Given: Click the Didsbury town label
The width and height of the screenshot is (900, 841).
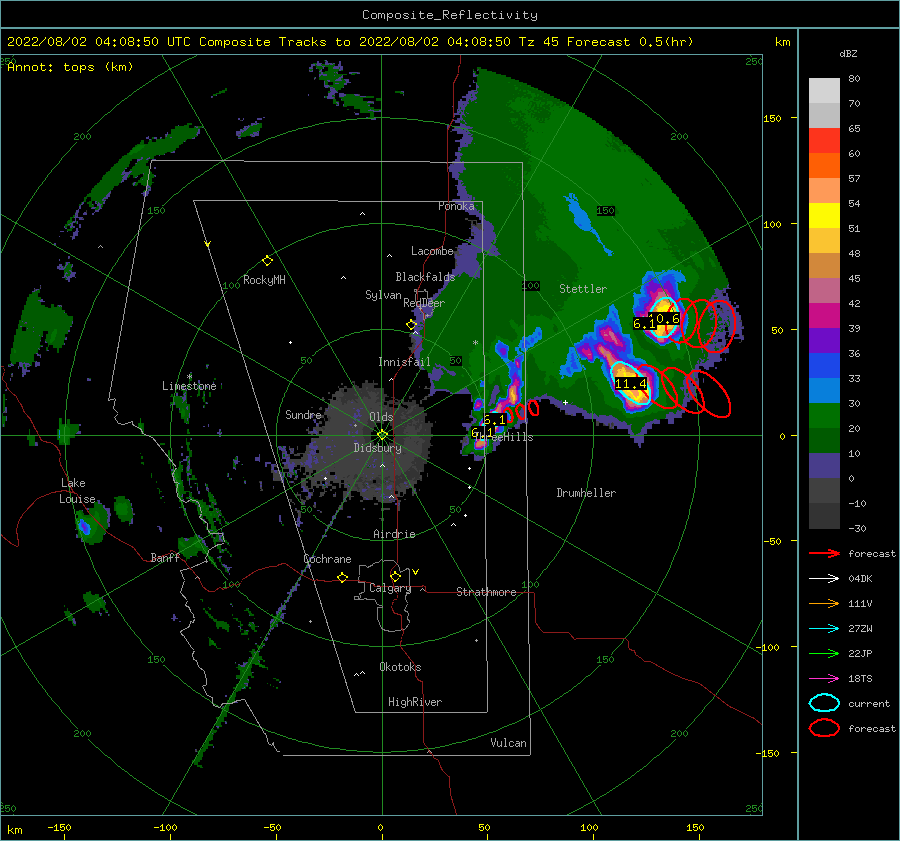Looking at the screenshot, I should [x=377, y=448].
